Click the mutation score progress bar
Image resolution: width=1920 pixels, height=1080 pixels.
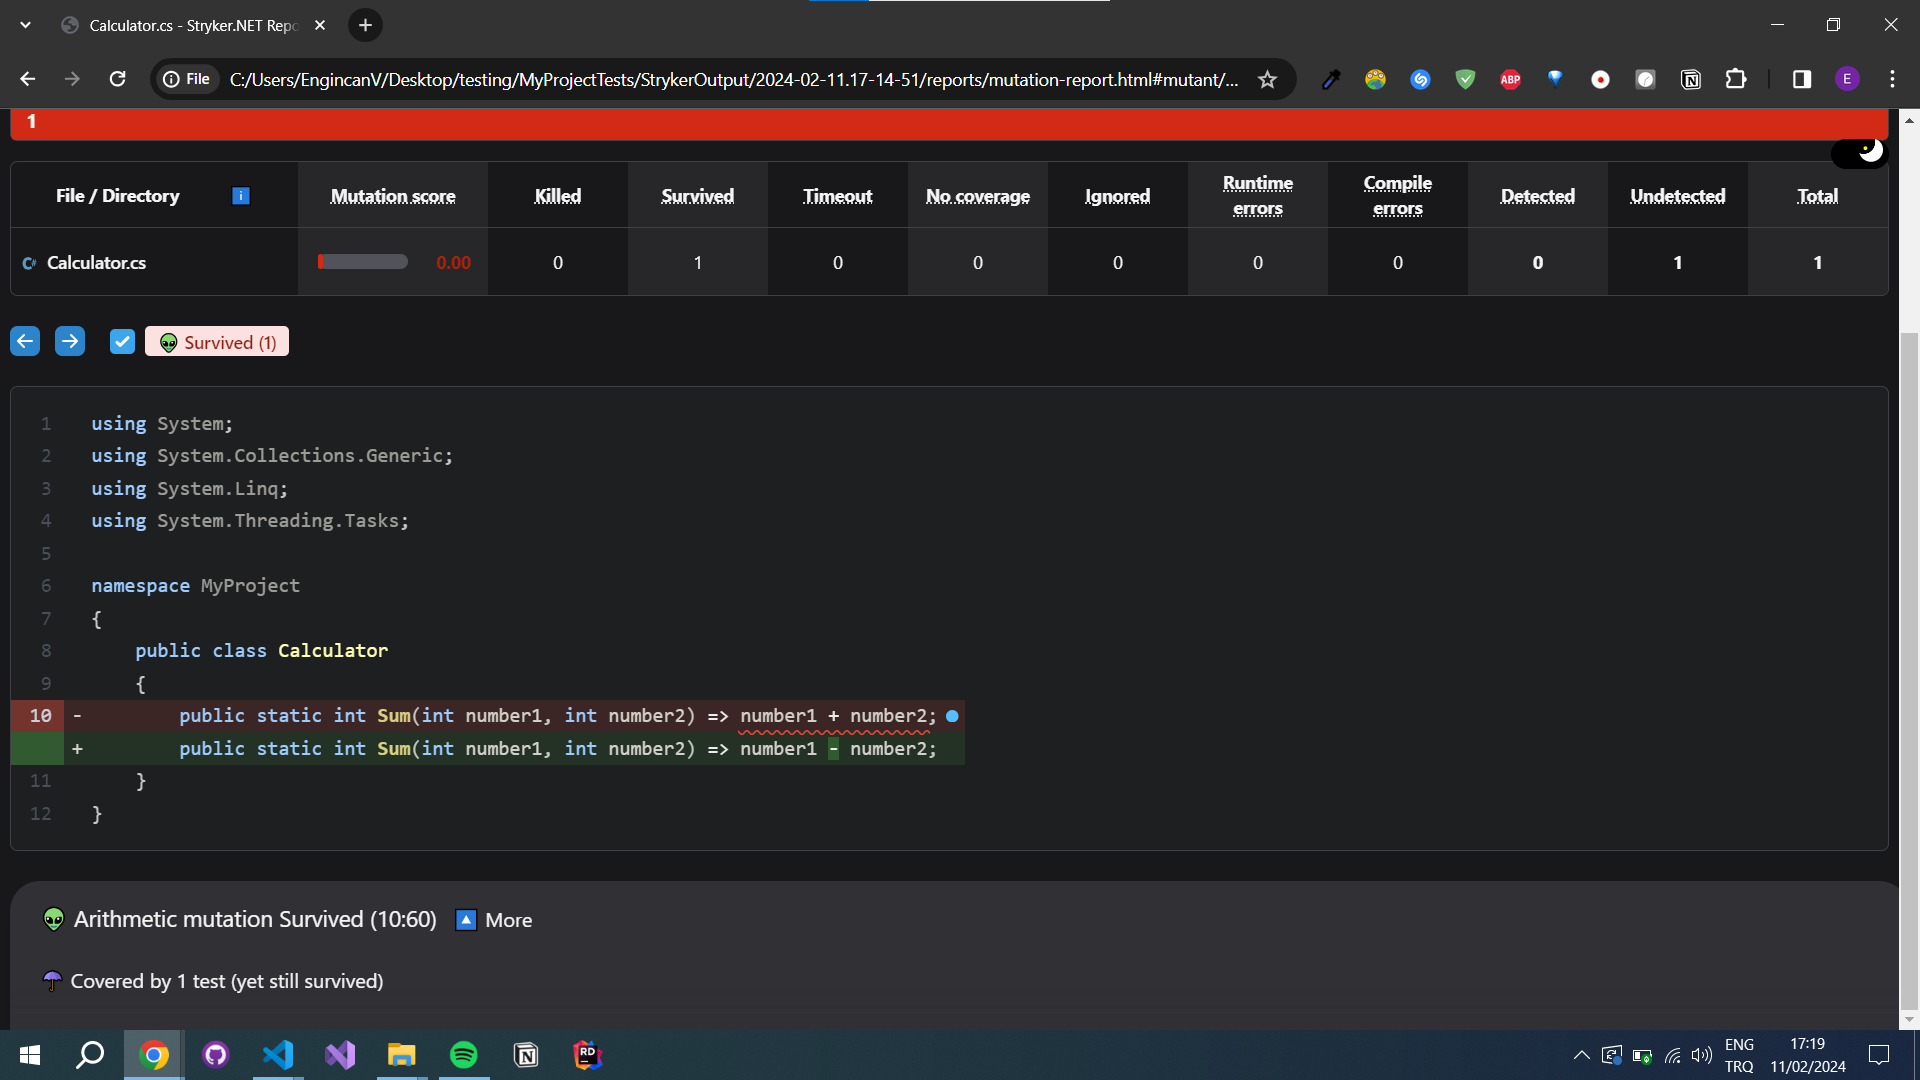[362, 262]
